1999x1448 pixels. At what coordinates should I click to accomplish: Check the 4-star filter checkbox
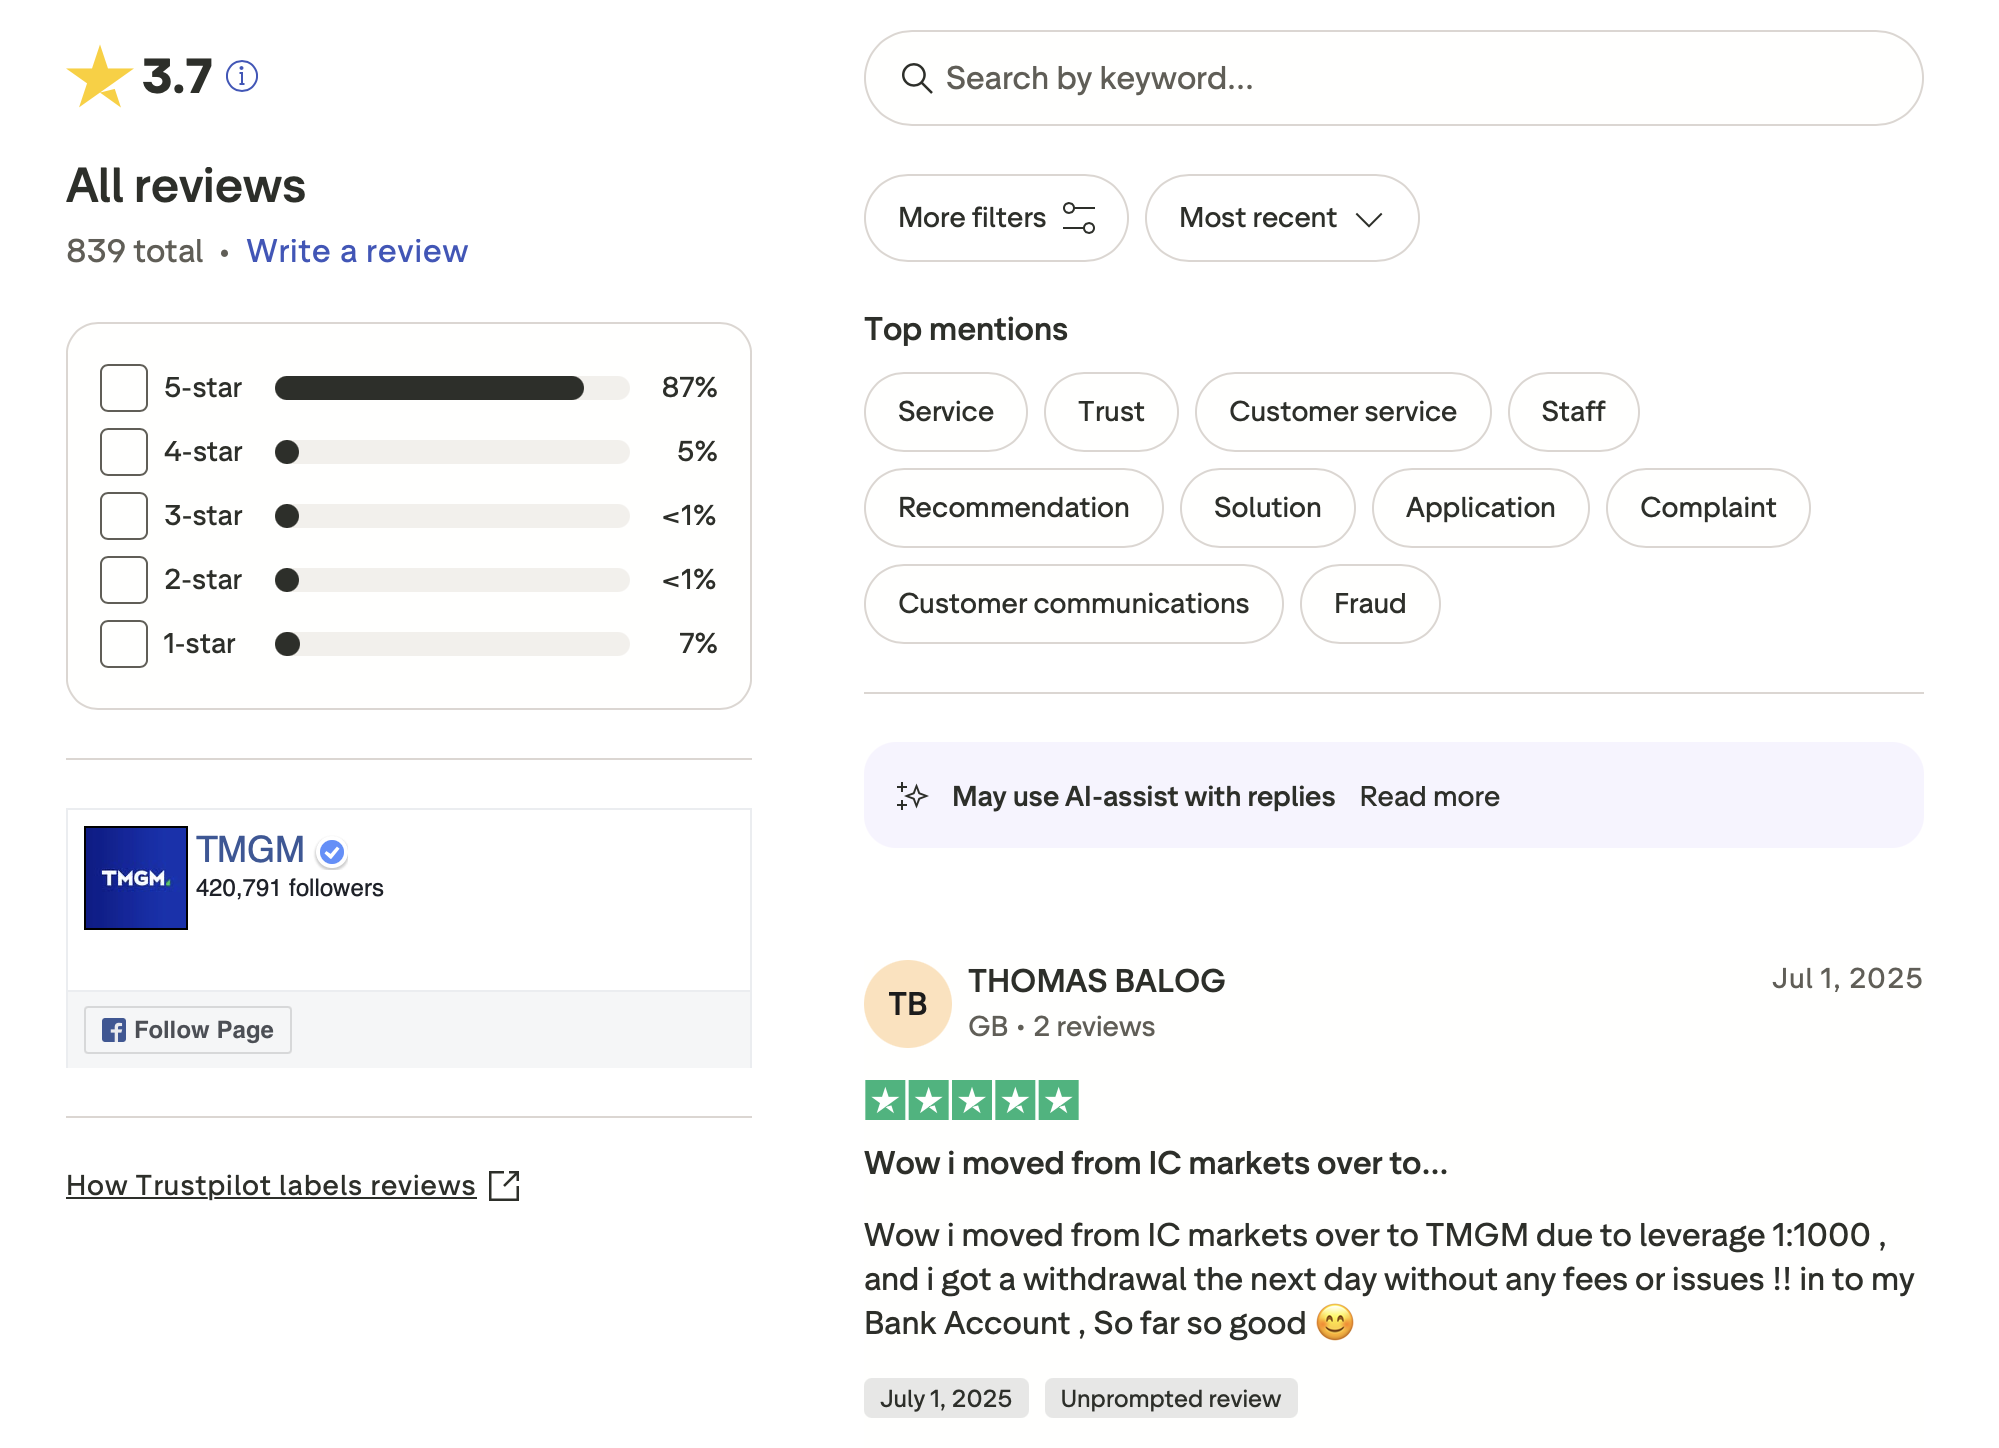[124, 452]
